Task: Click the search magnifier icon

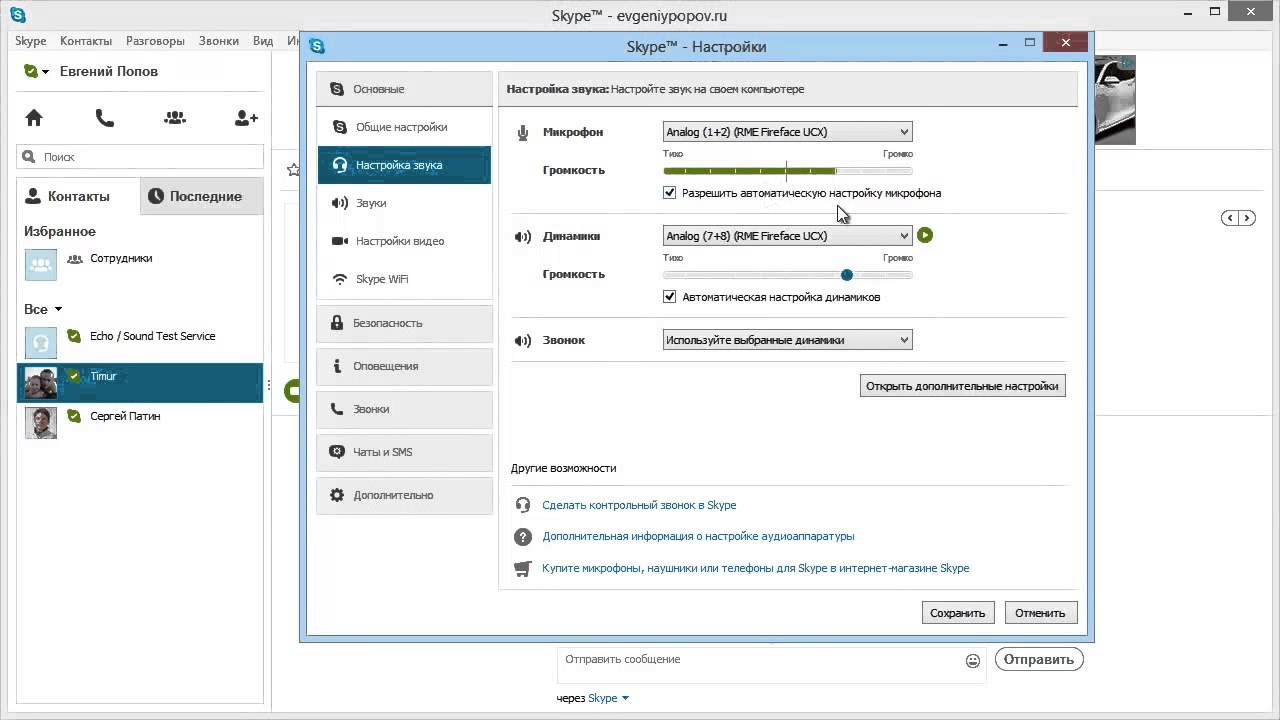Action: 29,157
